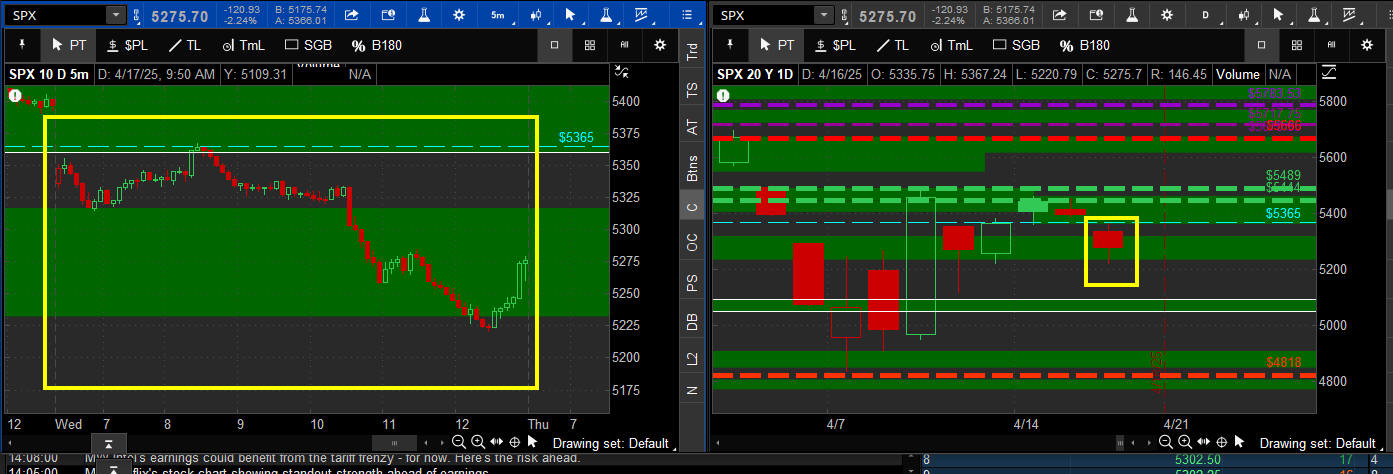
Task: Toggle the All-charts drawing mode on right toolbar
Action: 1332,45
